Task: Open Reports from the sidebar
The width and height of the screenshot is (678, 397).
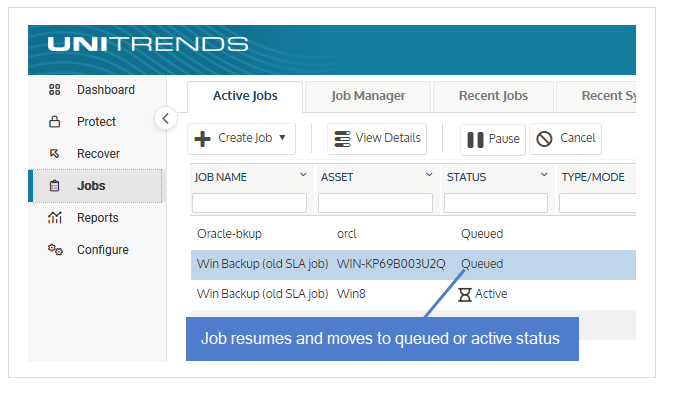Action: point(97,218)
